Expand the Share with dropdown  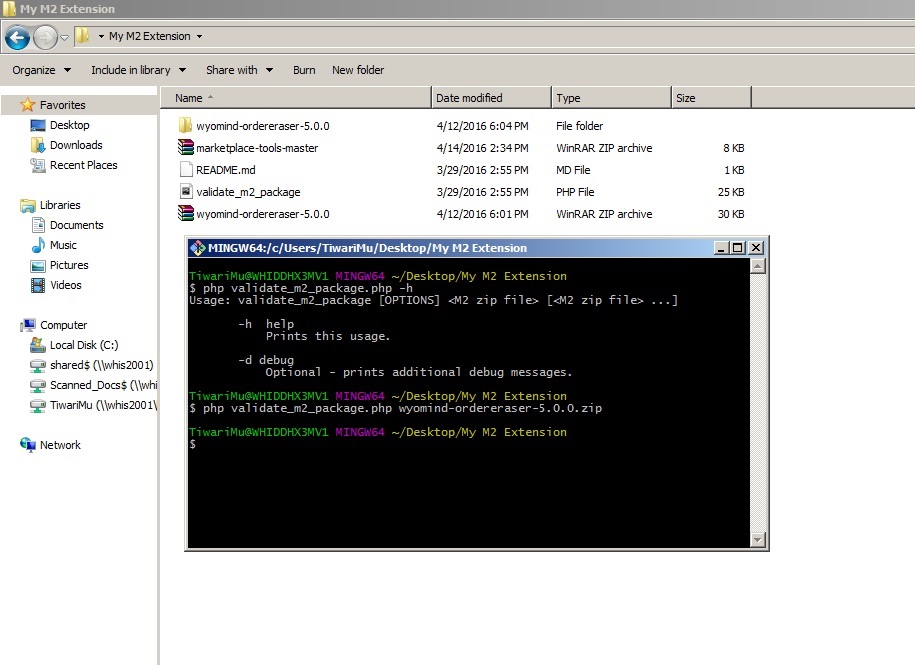(239, 70)
